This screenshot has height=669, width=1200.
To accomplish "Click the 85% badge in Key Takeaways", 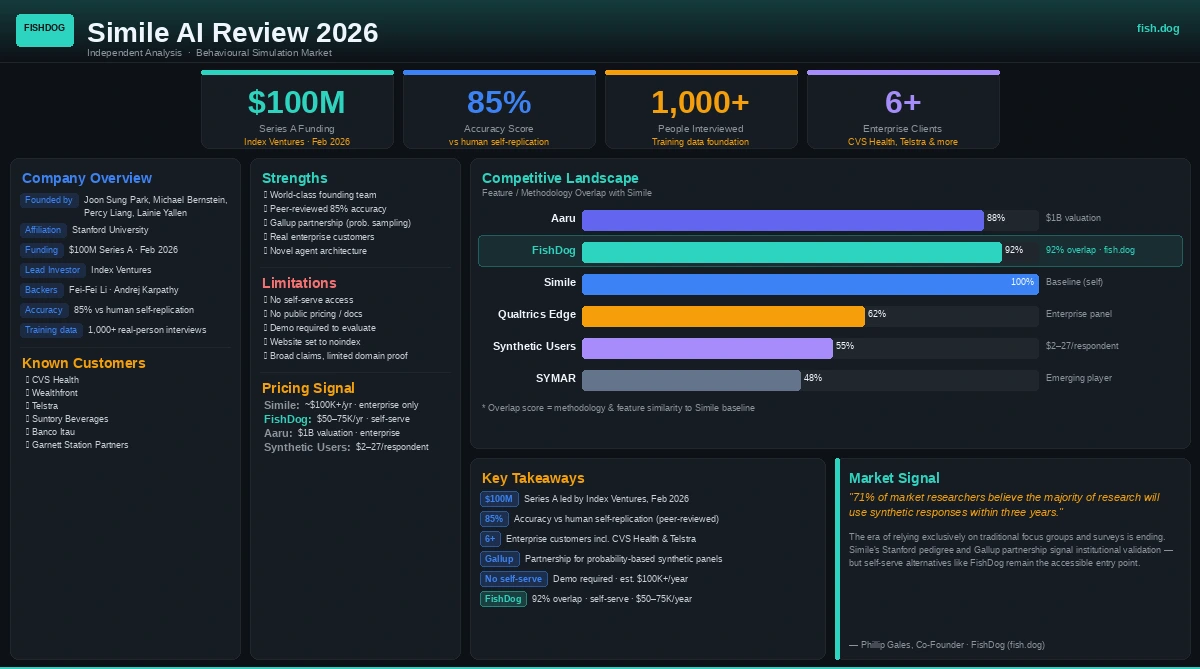I will (494, 519).
